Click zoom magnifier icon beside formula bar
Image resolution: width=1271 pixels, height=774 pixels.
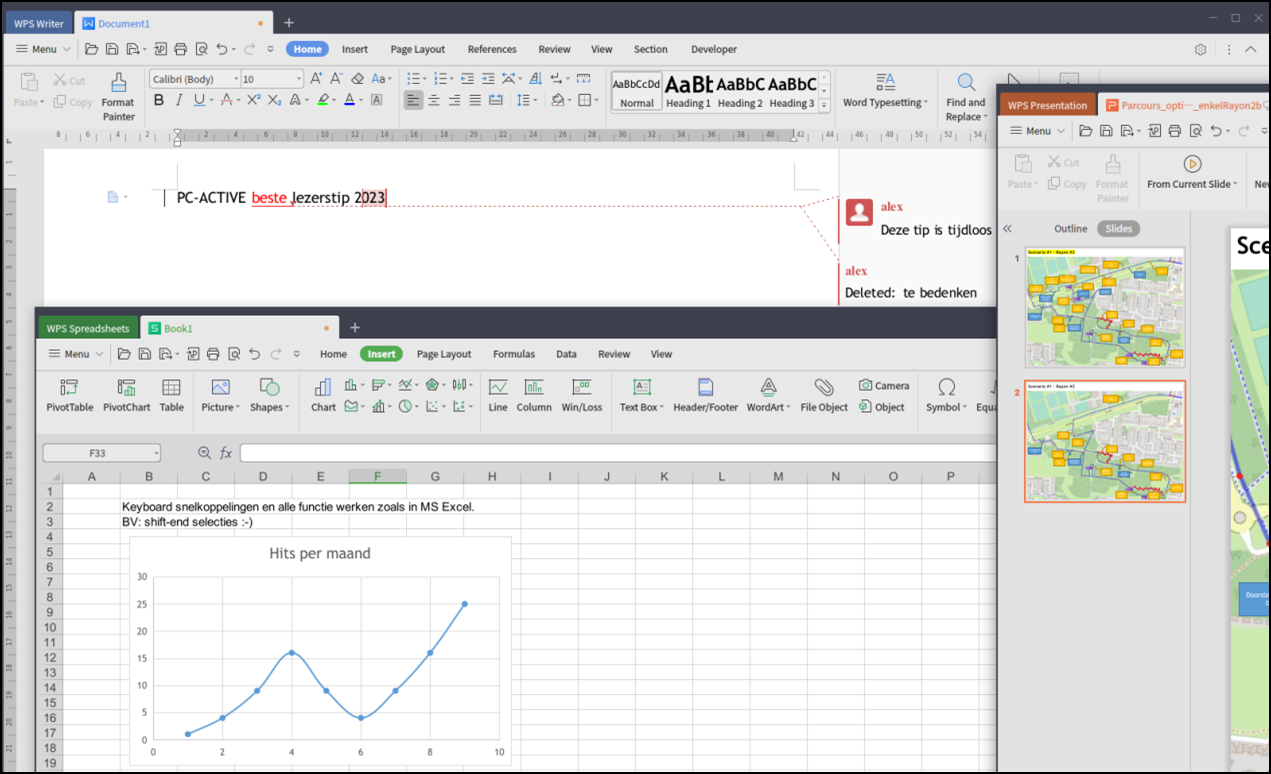point(205,453)
